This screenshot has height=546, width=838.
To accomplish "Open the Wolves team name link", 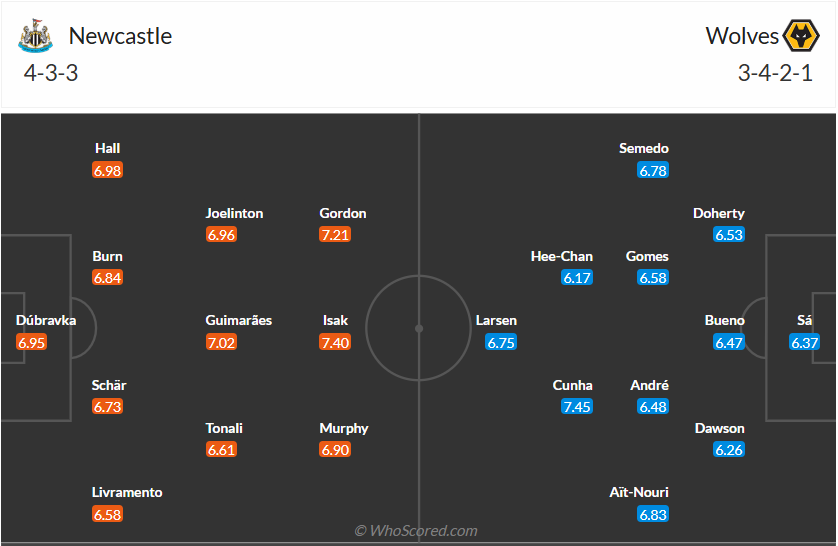I will [742, 36].
